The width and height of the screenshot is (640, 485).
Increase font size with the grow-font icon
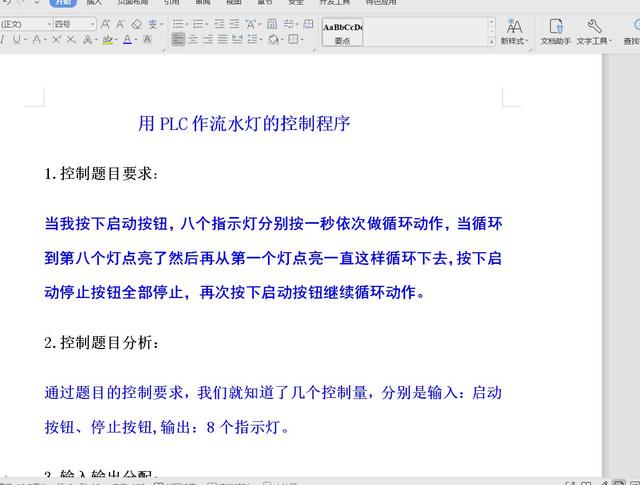[105, 24]
